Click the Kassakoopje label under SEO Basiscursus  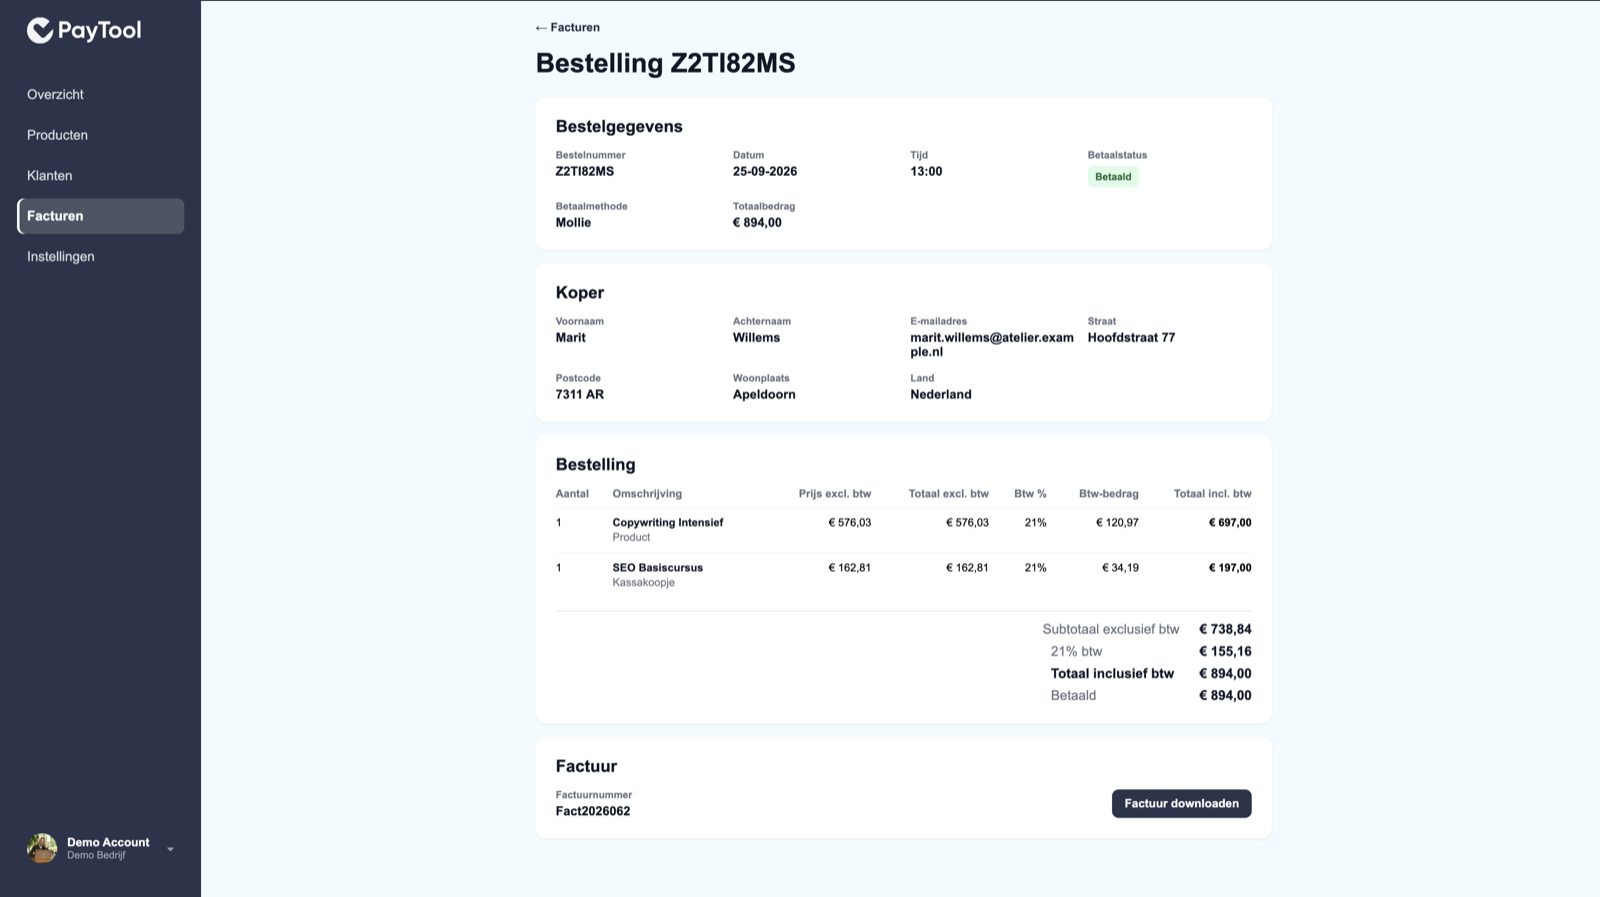pos(643,583)
